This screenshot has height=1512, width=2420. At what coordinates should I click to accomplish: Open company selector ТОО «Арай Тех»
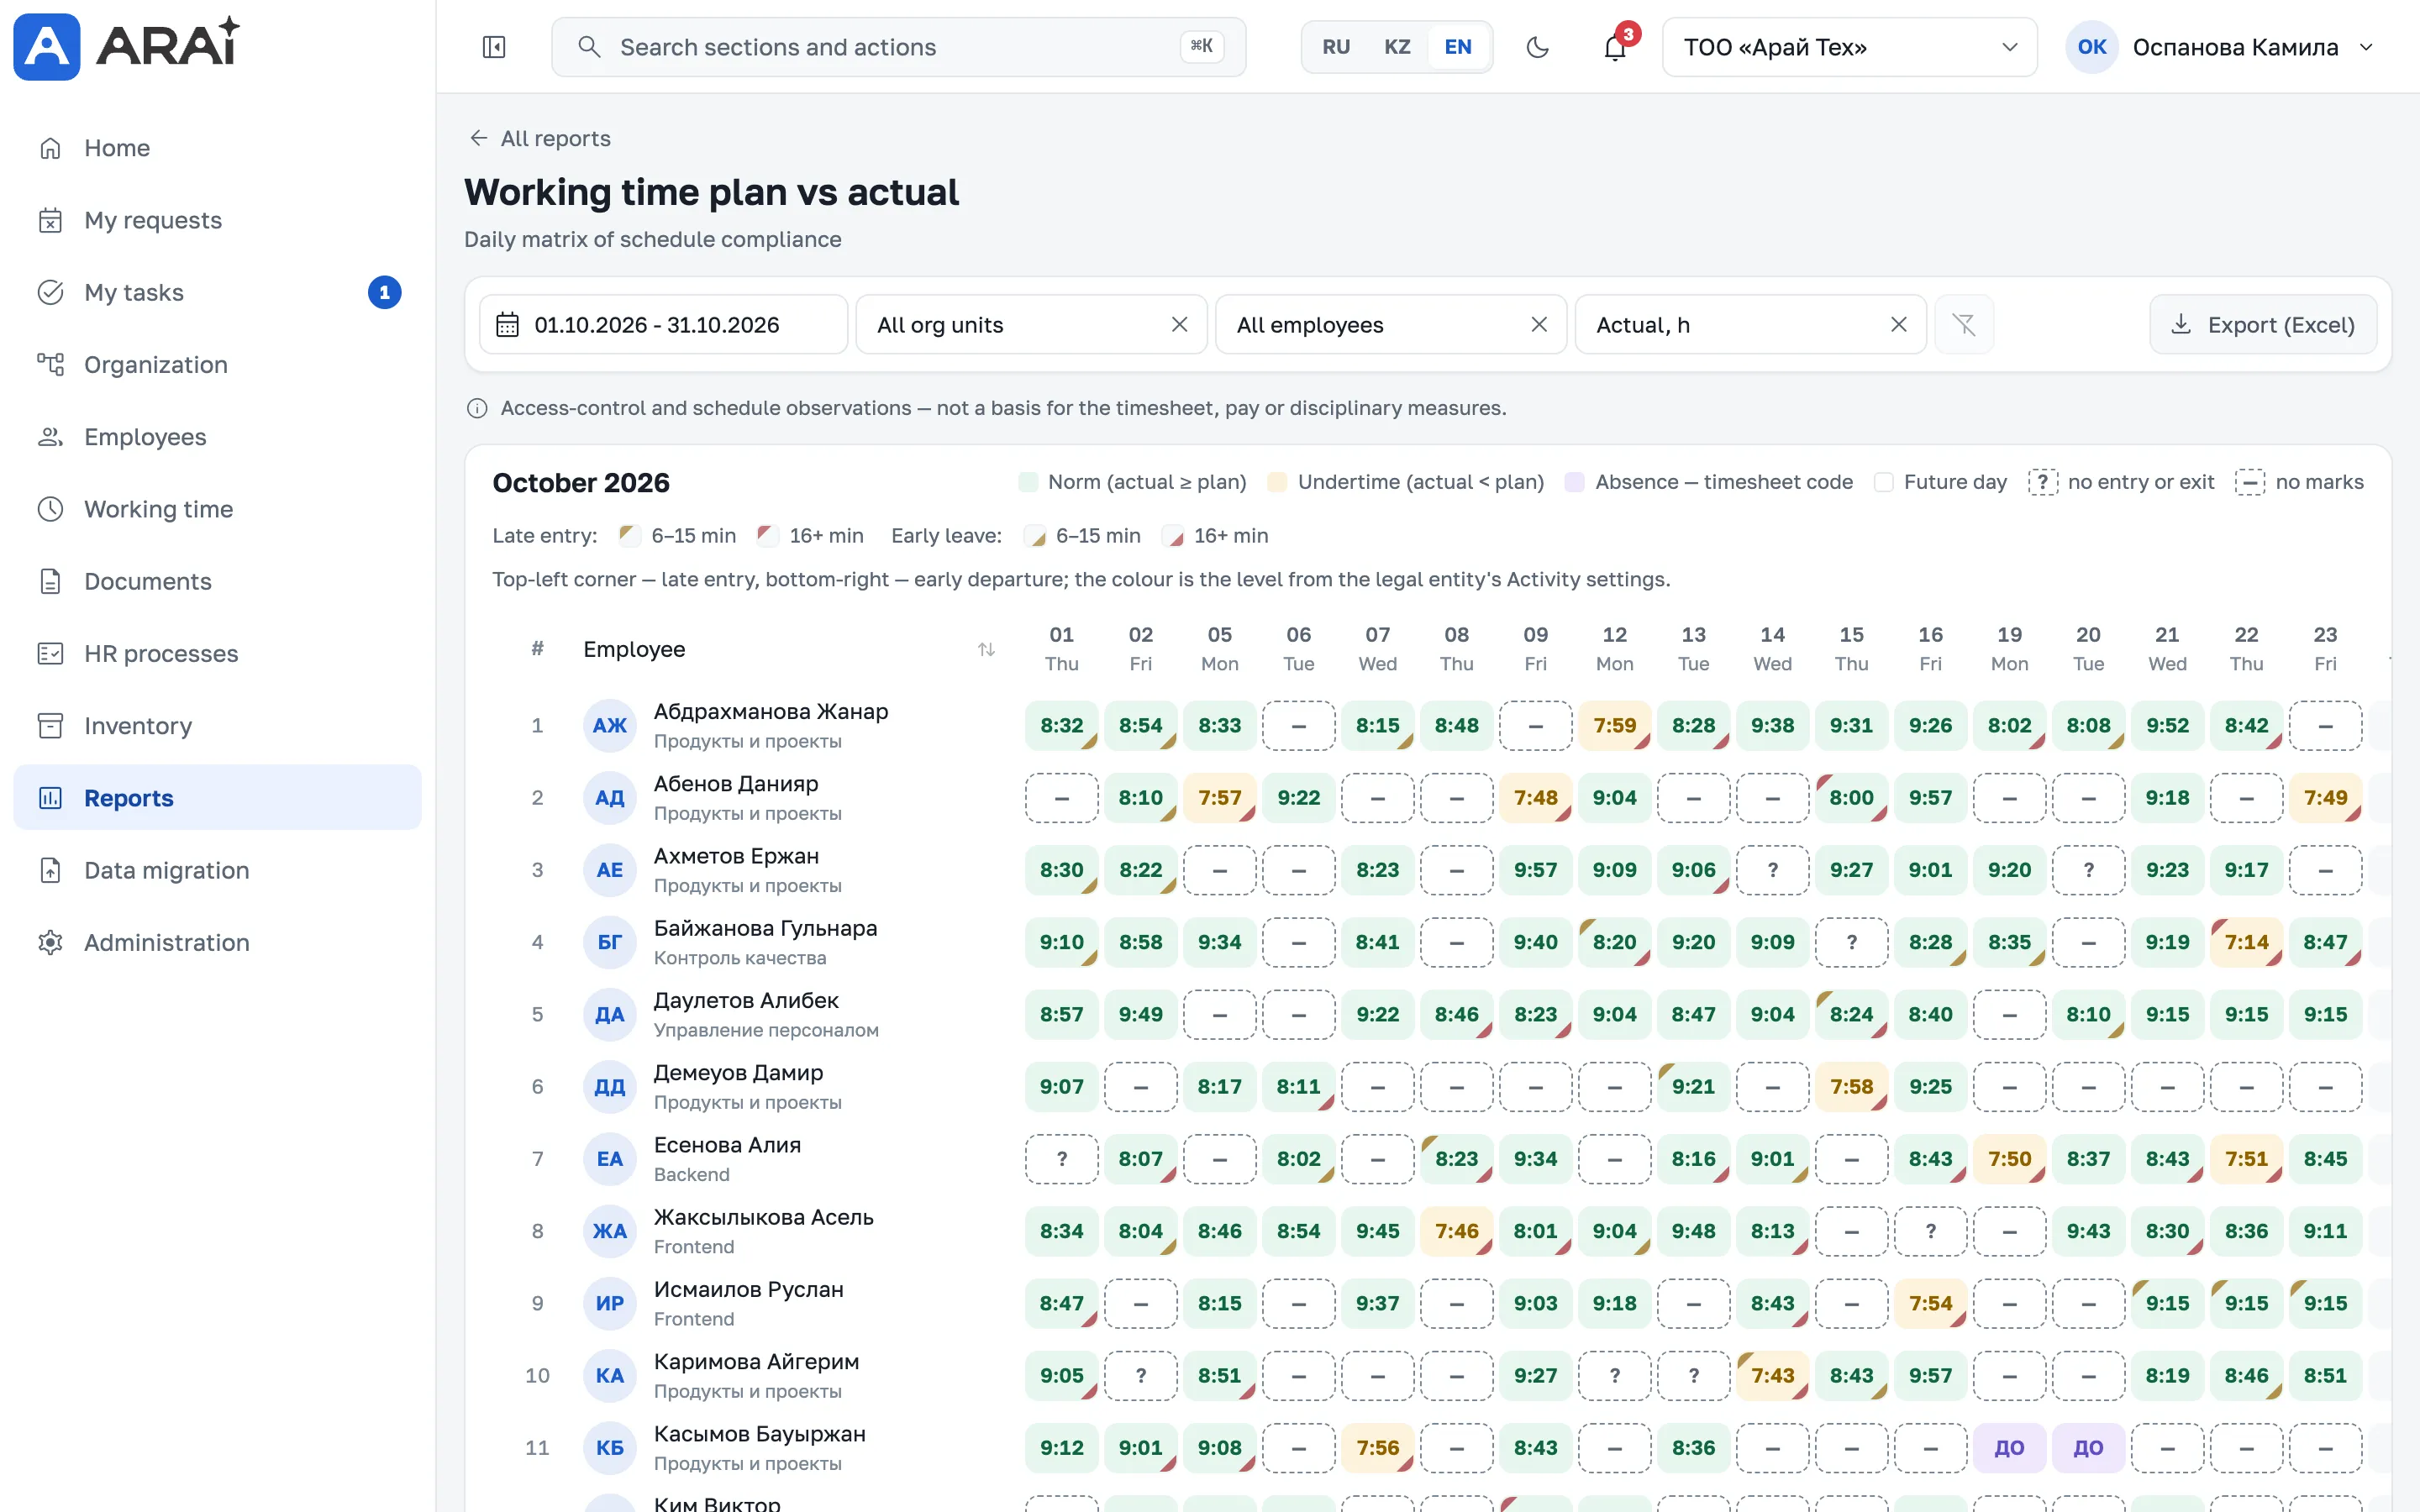[x=1849, y=47]
